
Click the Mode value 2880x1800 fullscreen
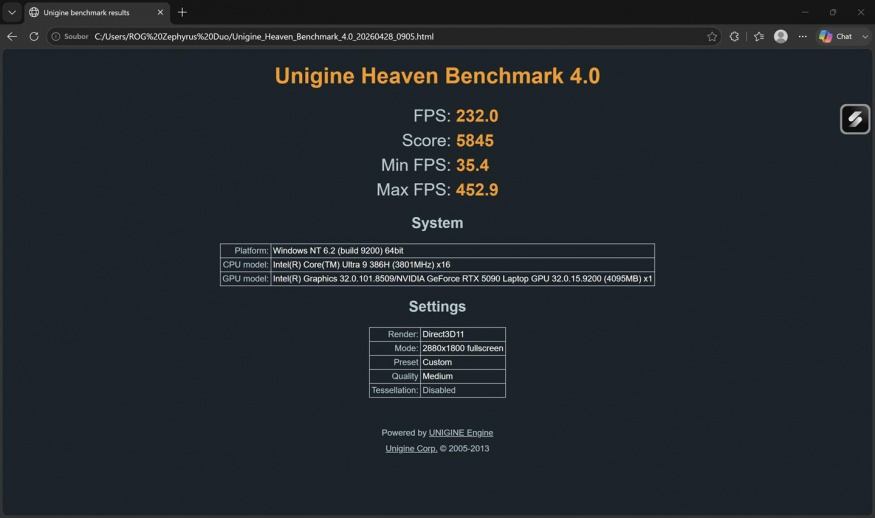(463, 348)
